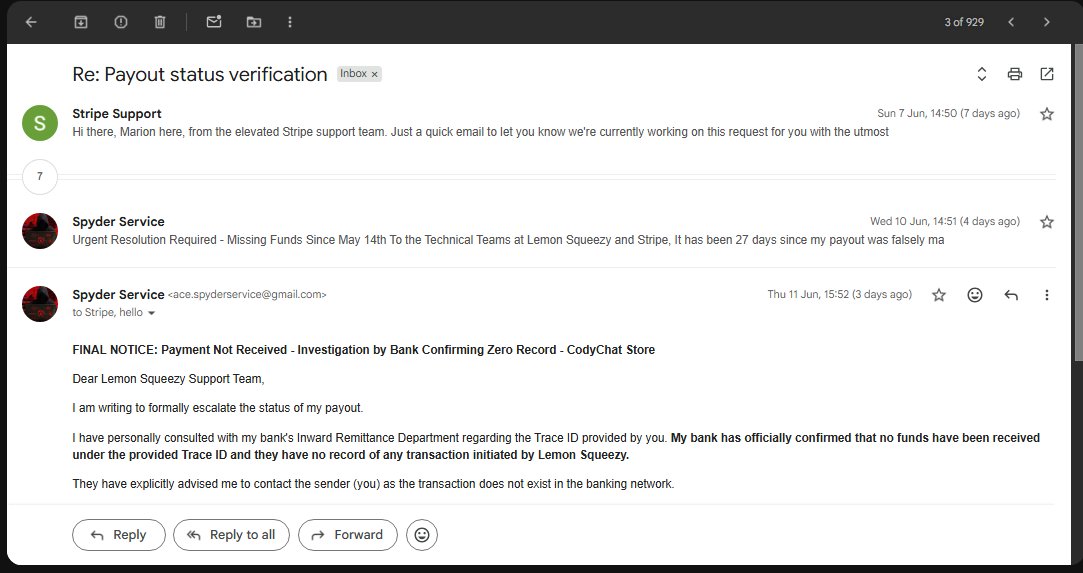Click the Reply to all button
The height and width of the screenshot is (573, 1083).
[x=231, y=535]
